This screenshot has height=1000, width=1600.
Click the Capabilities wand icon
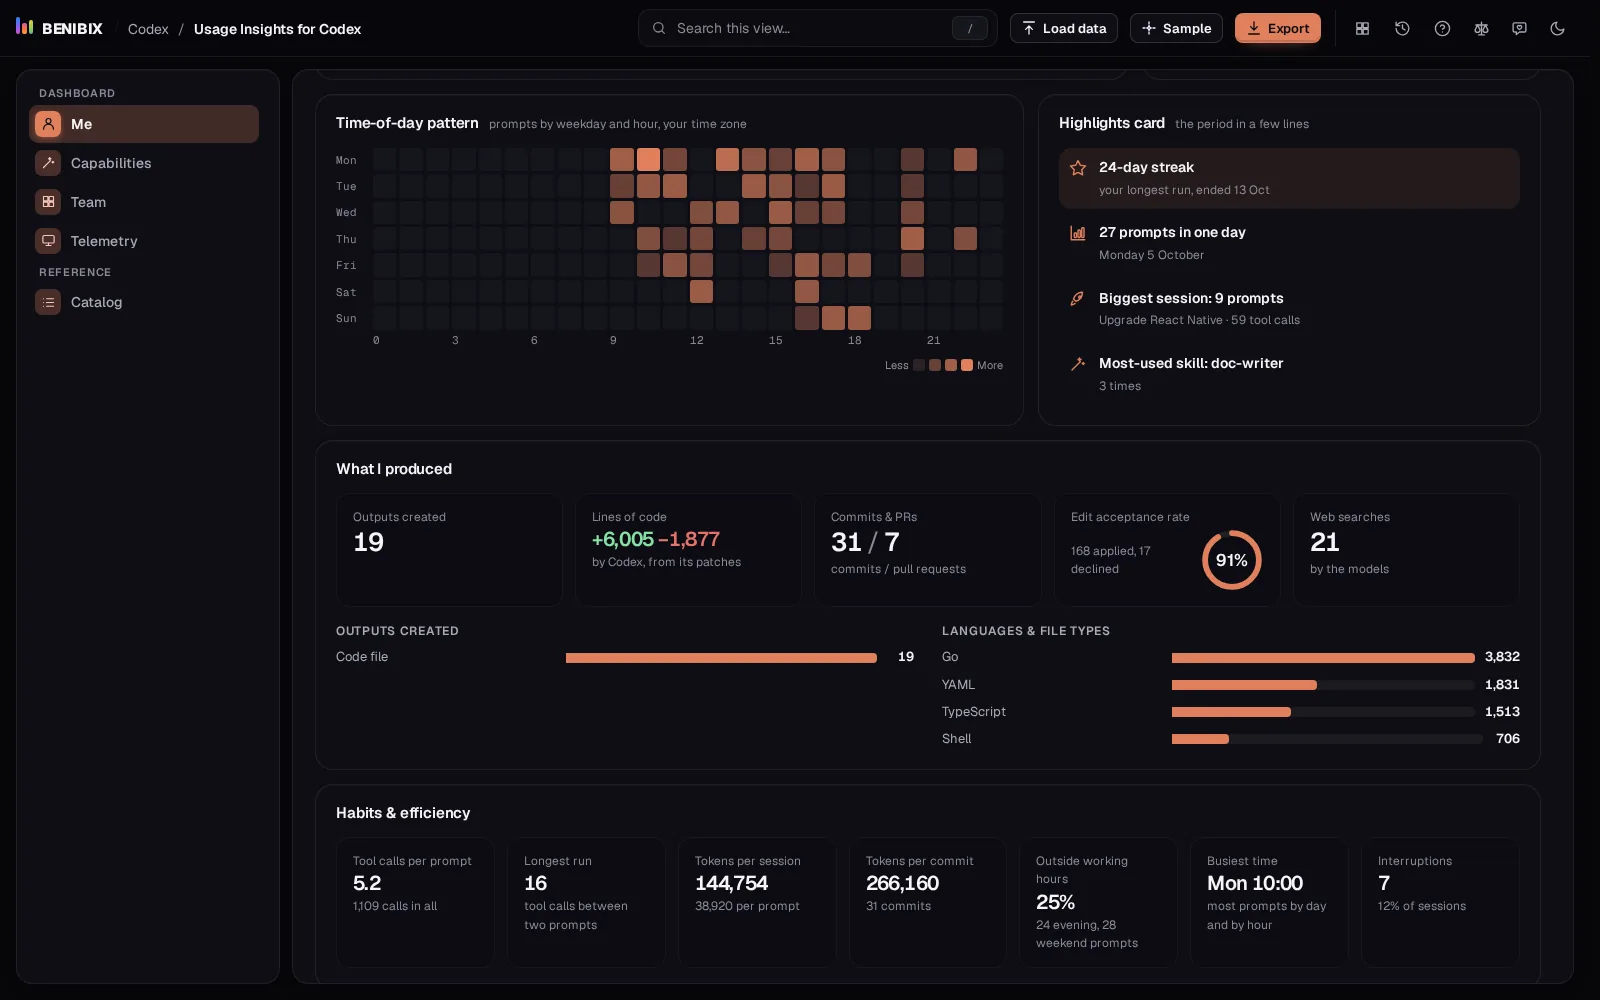point(48,163)
